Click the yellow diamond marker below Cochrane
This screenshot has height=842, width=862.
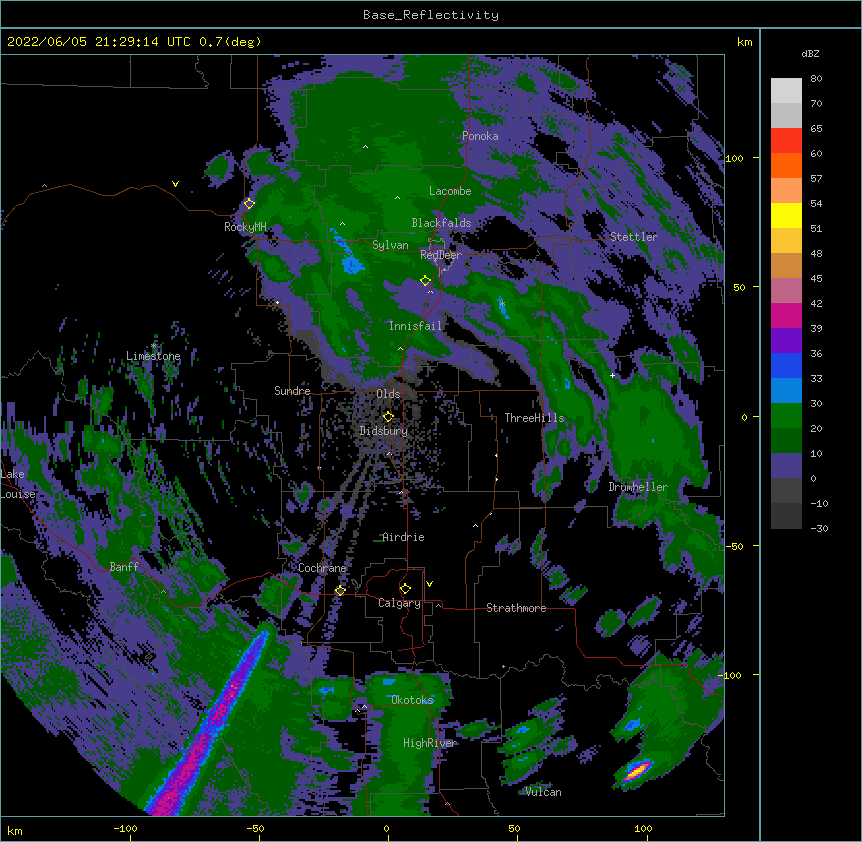[340, 590]
